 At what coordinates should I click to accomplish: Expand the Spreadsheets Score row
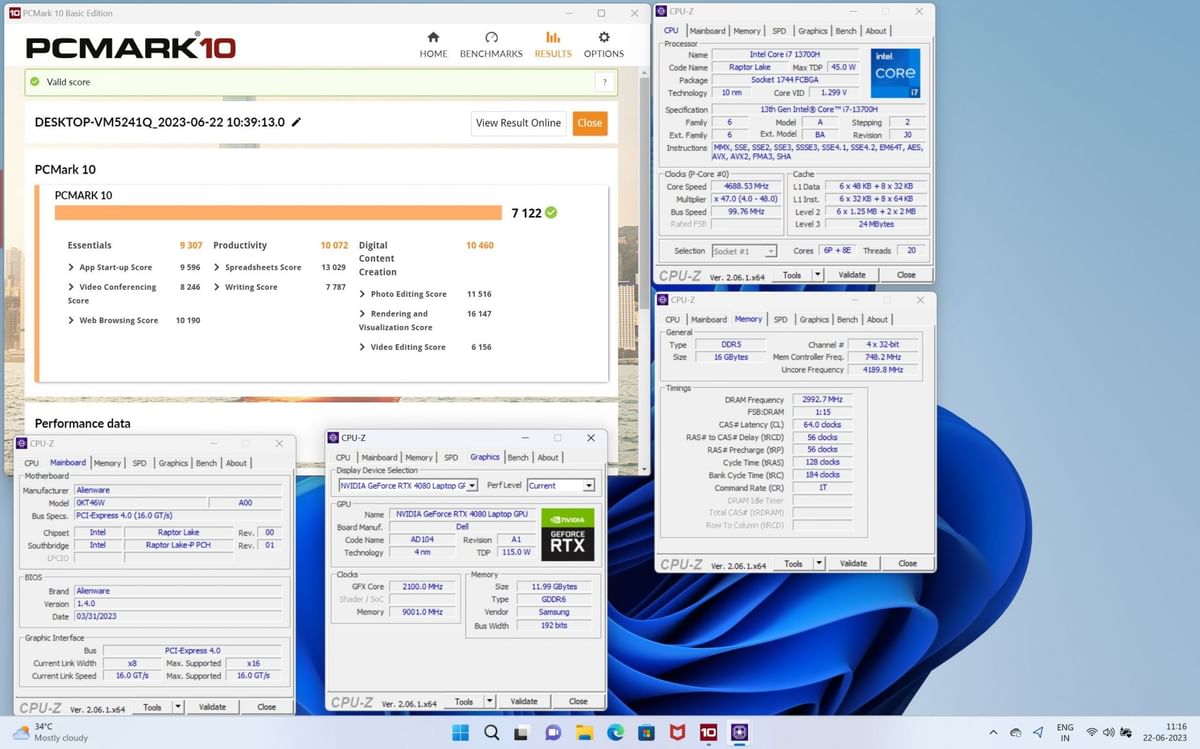217,267
